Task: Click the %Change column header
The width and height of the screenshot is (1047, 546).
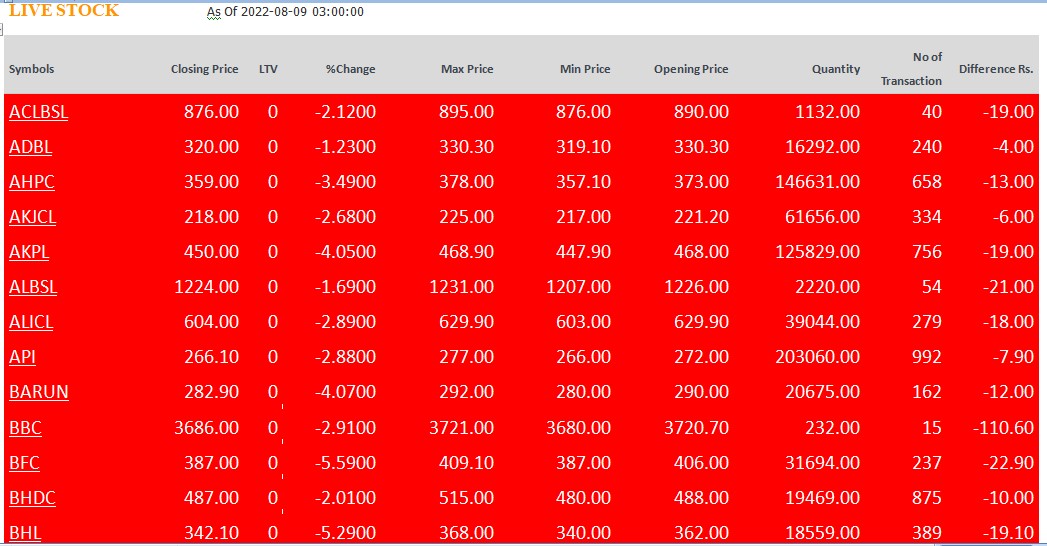Action: pyautogui.click(x=351, y=69)
